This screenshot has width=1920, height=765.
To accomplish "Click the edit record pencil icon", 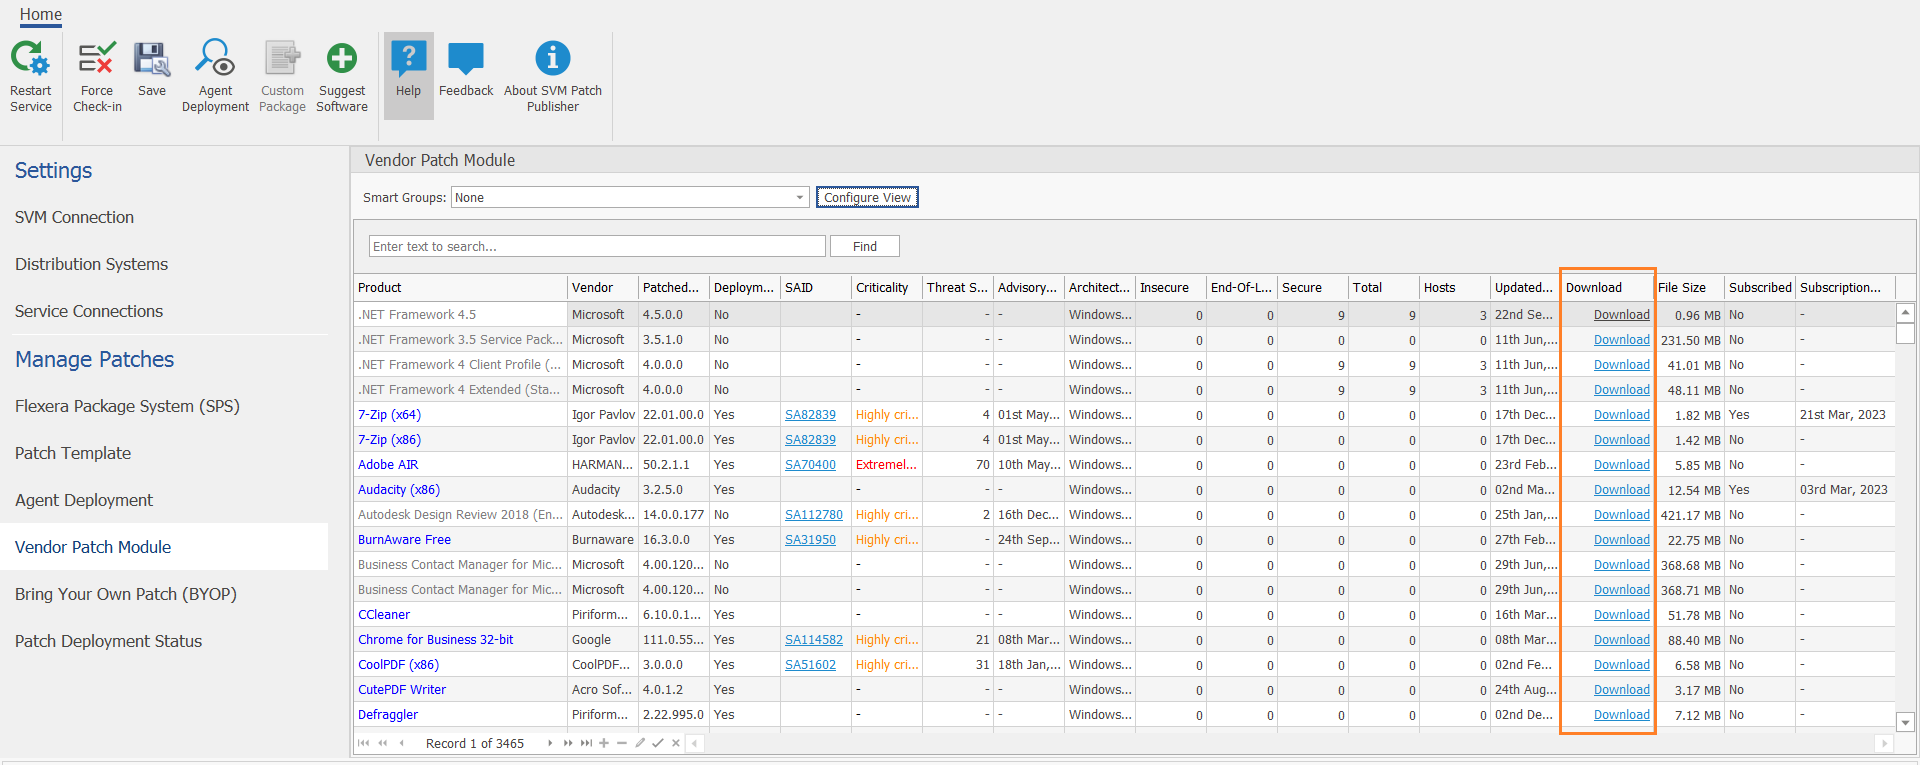I will (x=640, y=743).
